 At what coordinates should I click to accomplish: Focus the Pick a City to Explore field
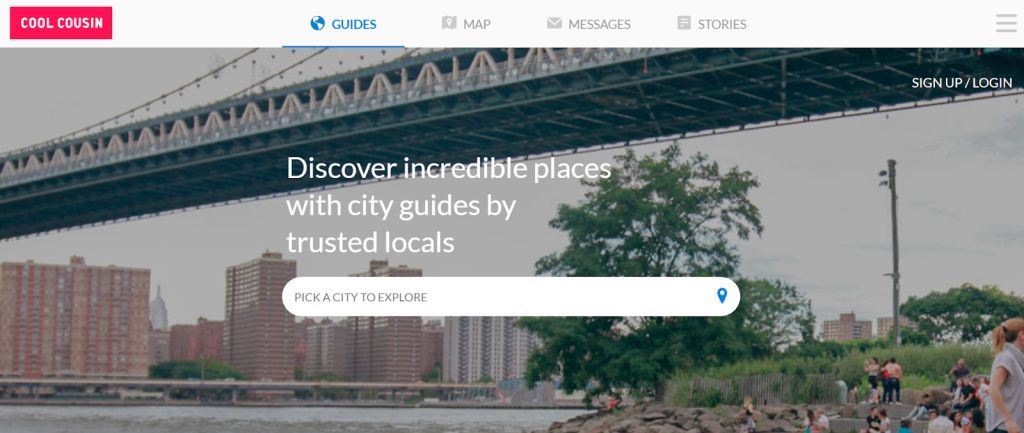pos(511,297)
